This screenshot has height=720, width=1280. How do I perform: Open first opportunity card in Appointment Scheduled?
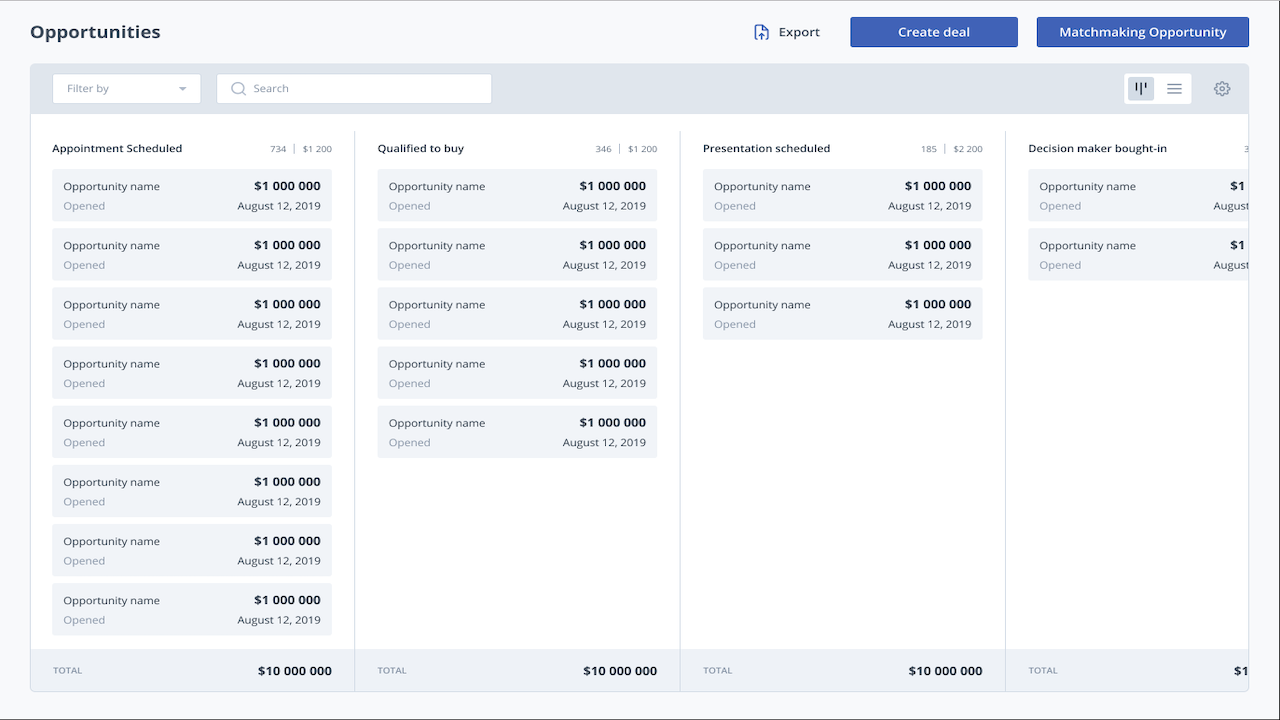(x=192, y=195)
